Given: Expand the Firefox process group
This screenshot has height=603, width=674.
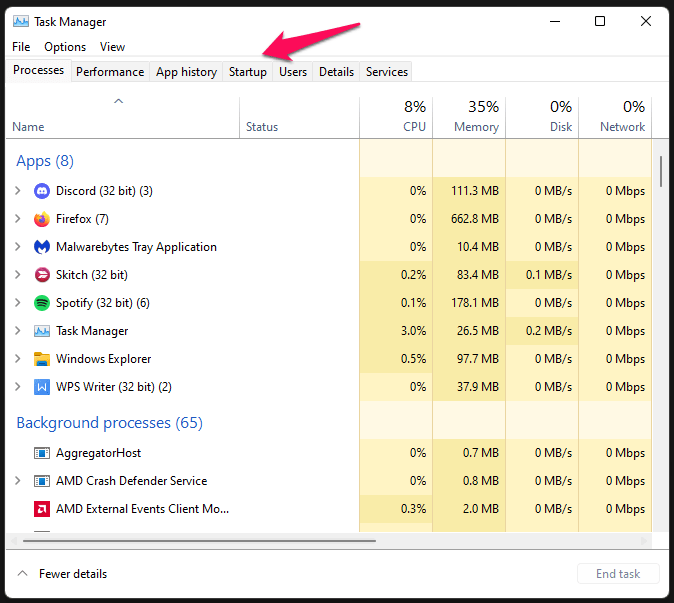Looking at the screenshot, I should (x=17, y=219).
